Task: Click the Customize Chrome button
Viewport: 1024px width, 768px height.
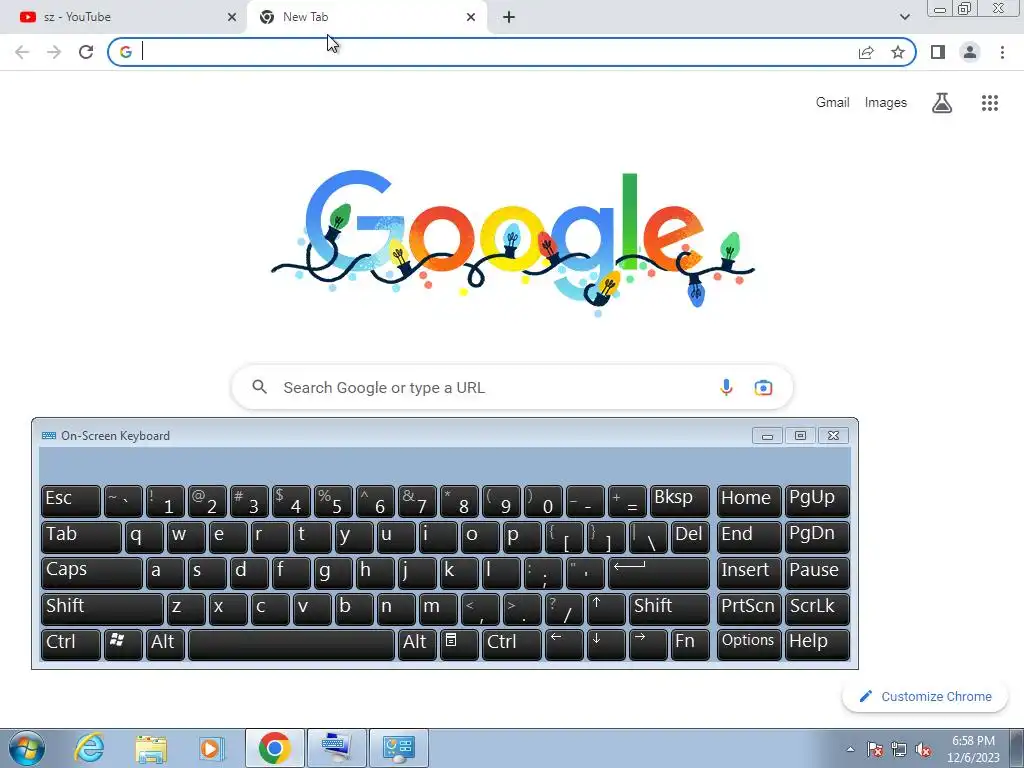Action: tap(925, 696)
